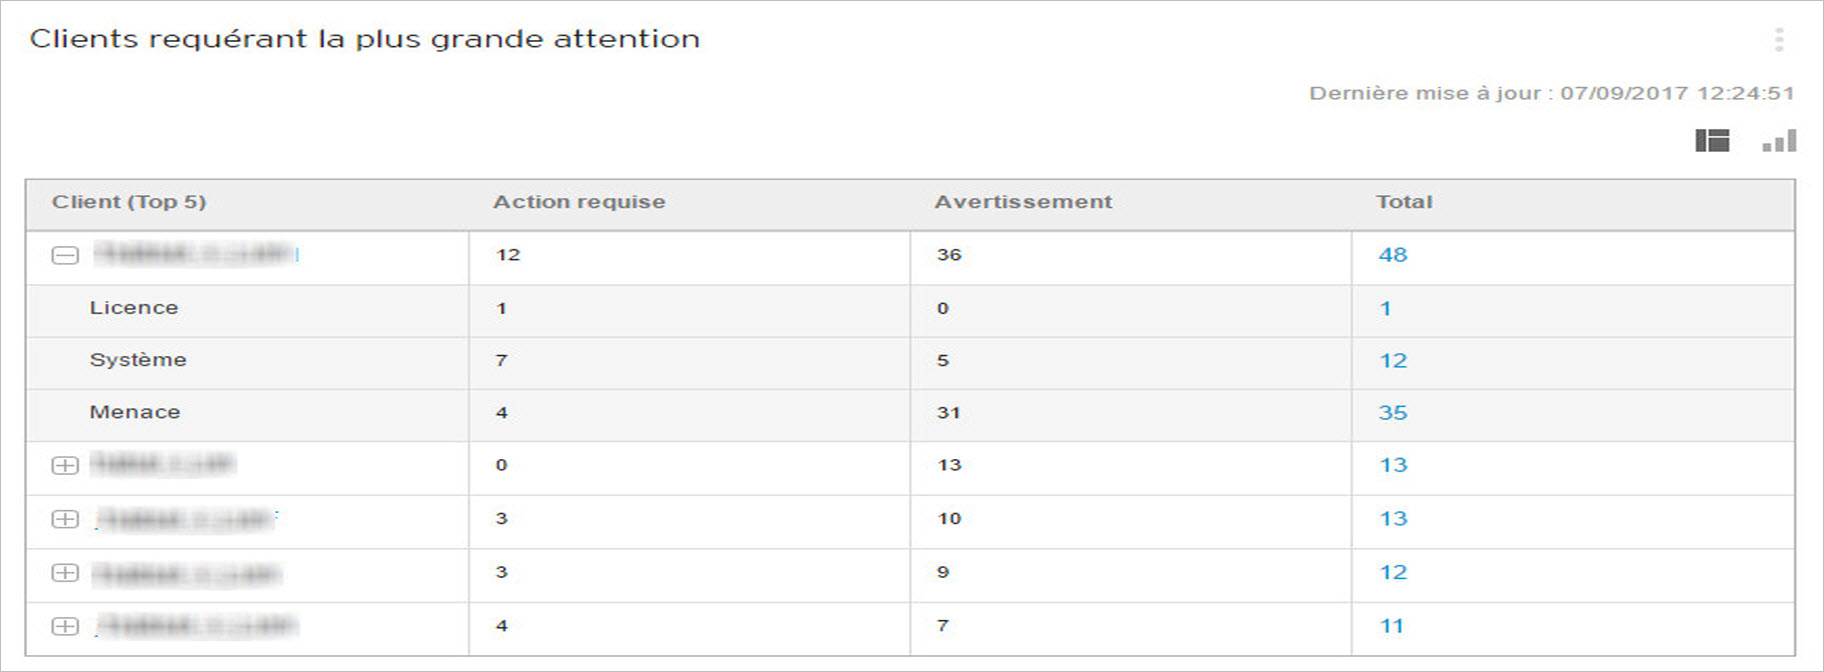Collapse the first expanded client row

pos(65,256)
